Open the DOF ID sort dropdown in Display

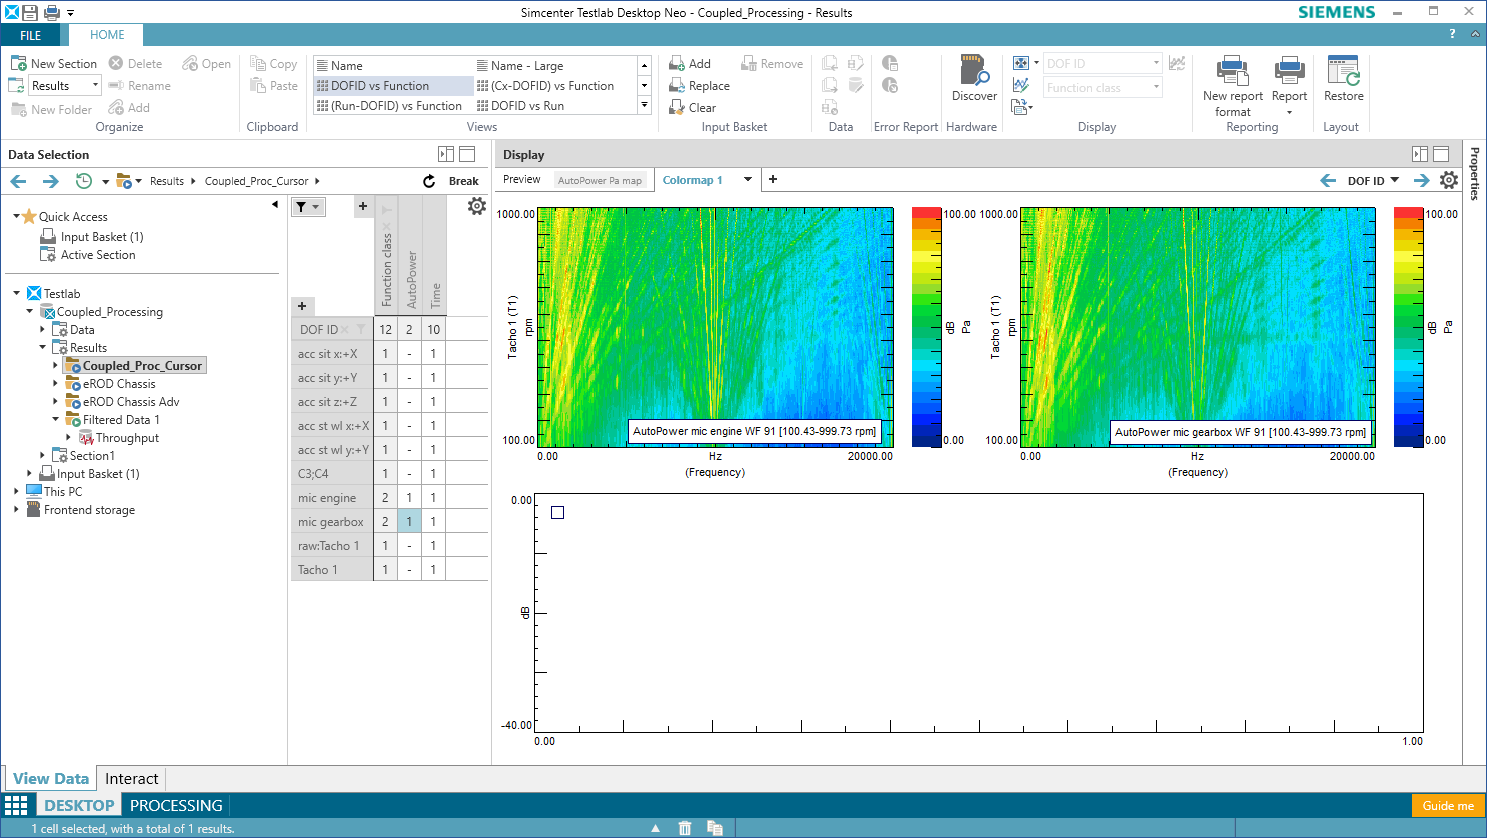[1395, 181]
